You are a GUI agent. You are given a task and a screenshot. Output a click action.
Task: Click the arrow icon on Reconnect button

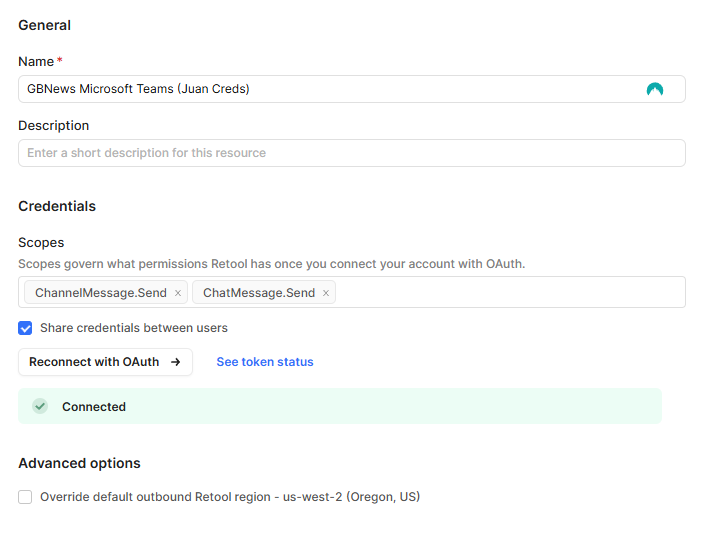pyautogui.click(x=176, y=362)
